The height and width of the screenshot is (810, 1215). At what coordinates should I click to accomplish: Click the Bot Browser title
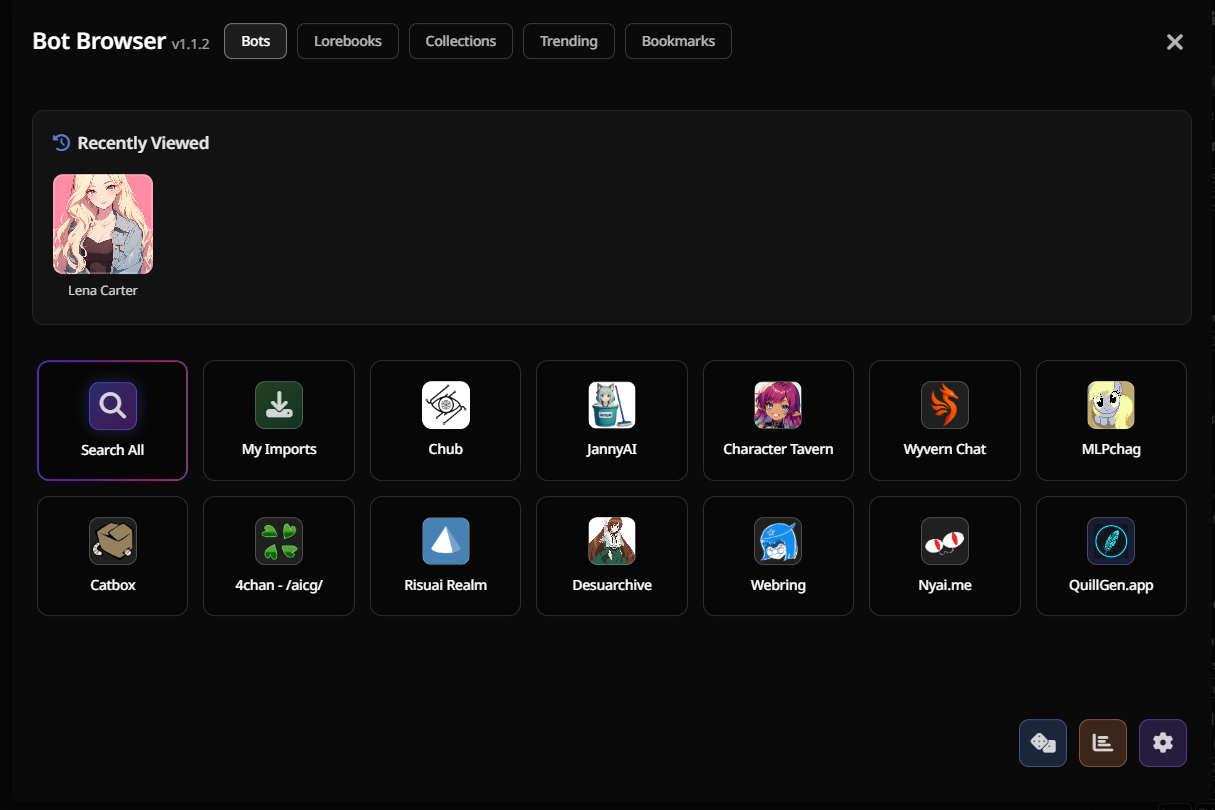[99, 41]
